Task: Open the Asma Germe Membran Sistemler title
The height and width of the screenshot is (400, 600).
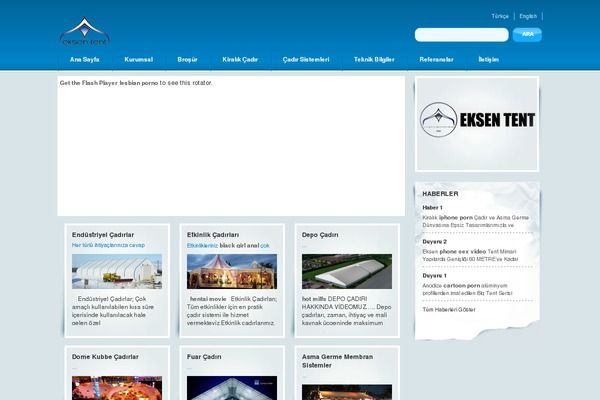Action: (x=337, y=361)
